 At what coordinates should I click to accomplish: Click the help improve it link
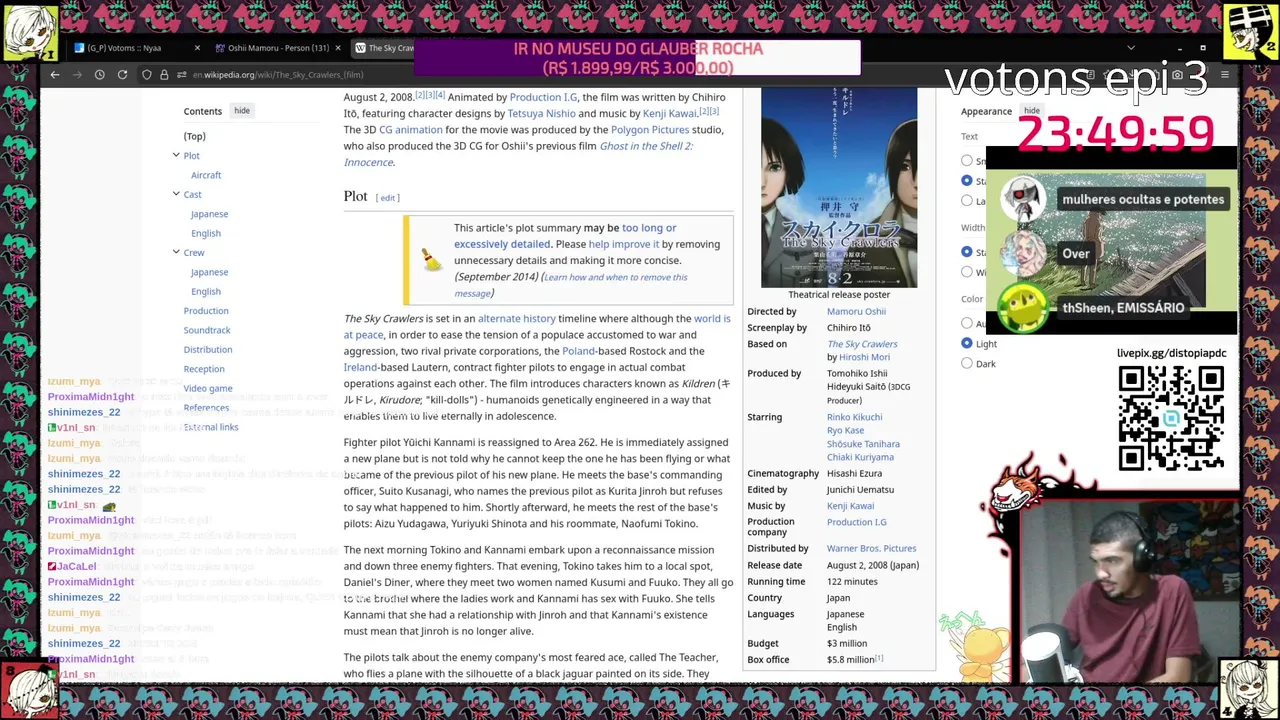tap(624, 244)
